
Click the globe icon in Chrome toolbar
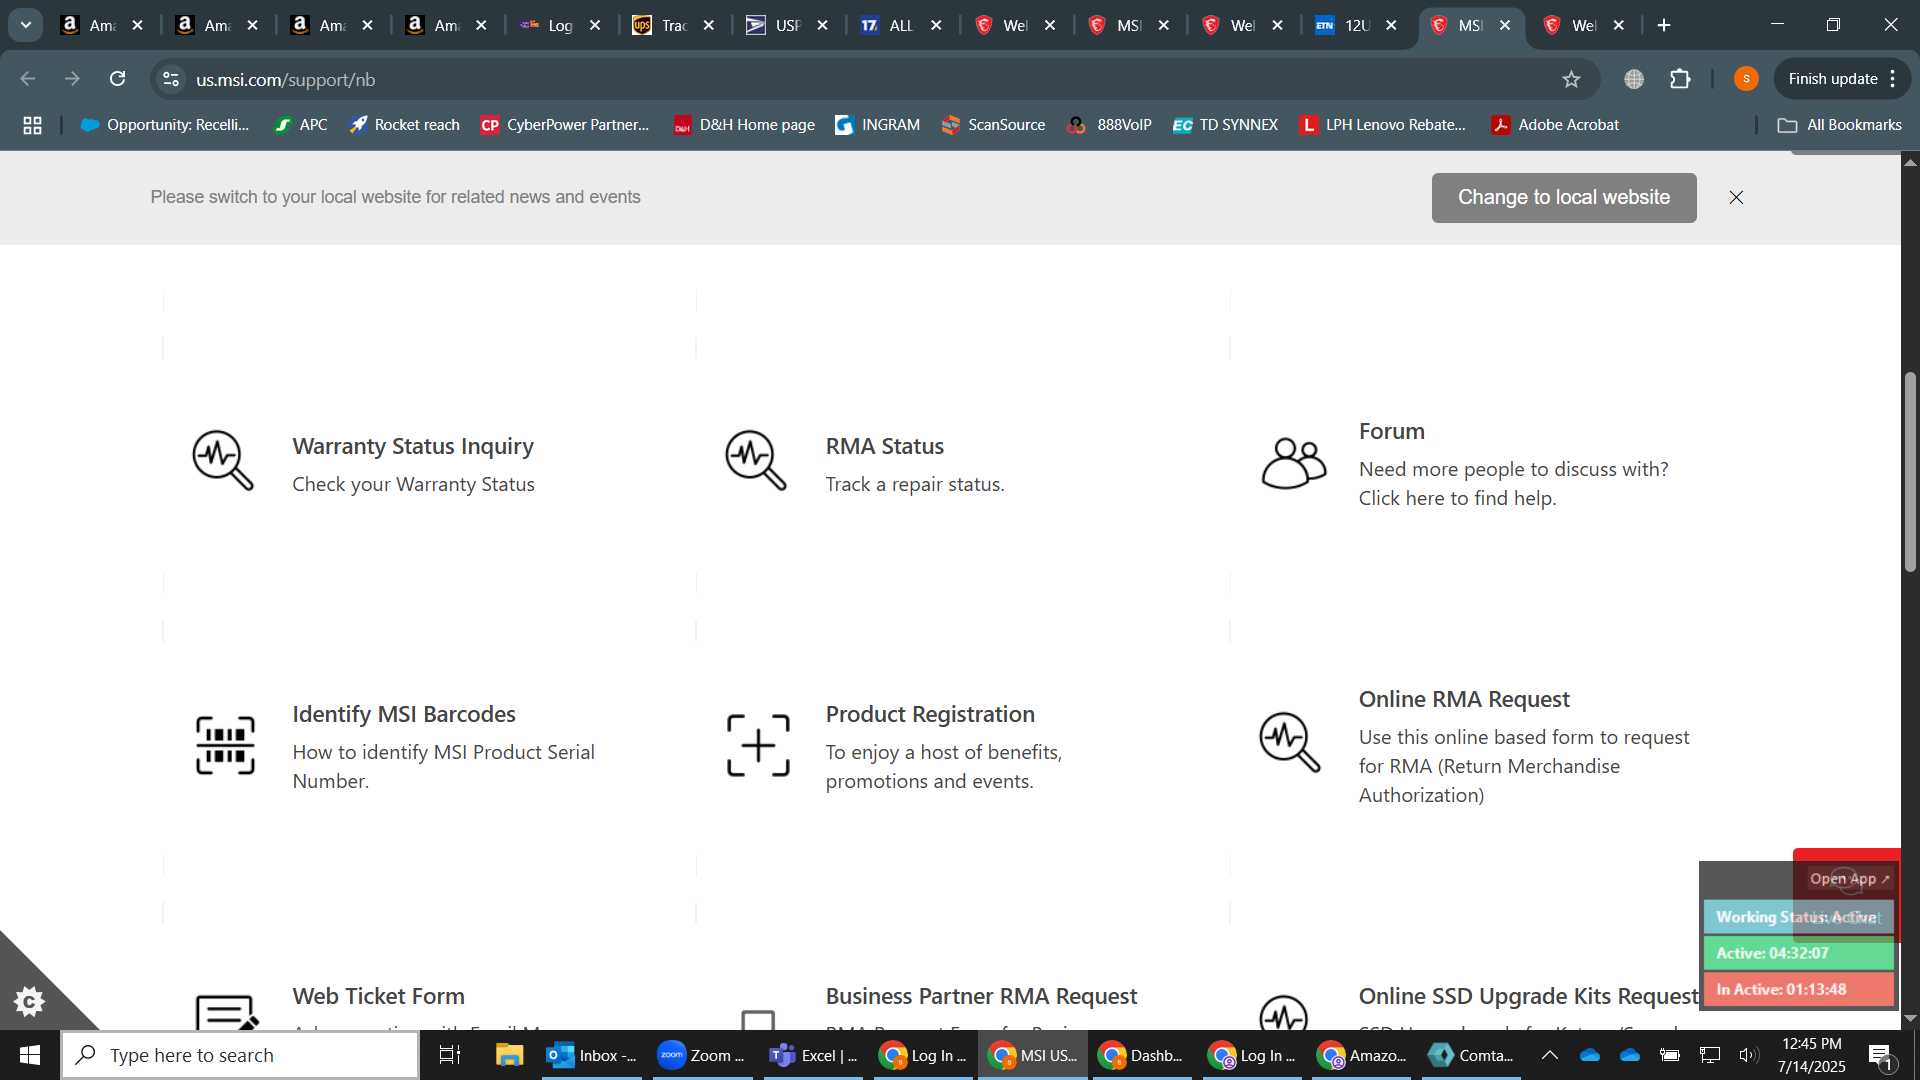pyautogui.click(x=1634, y=79)
